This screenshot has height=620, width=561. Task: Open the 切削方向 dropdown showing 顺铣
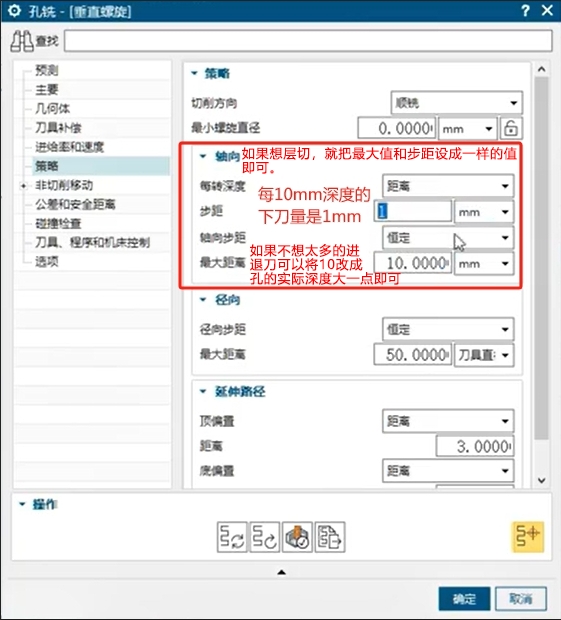[457, 103]
